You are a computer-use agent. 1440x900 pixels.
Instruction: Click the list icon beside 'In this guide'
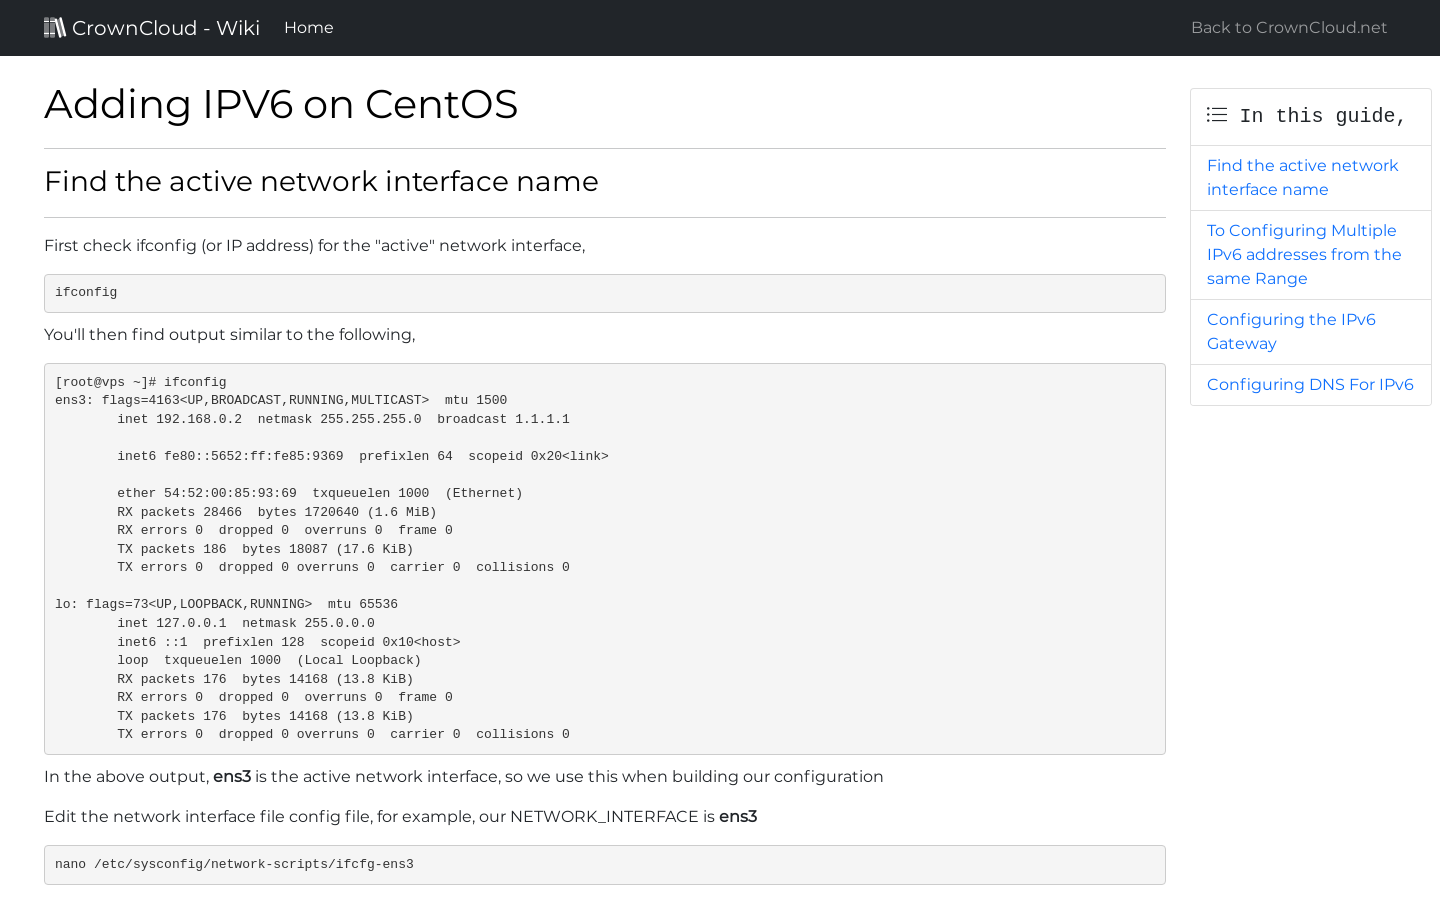pyautogui.click(x=1216, y=115)
